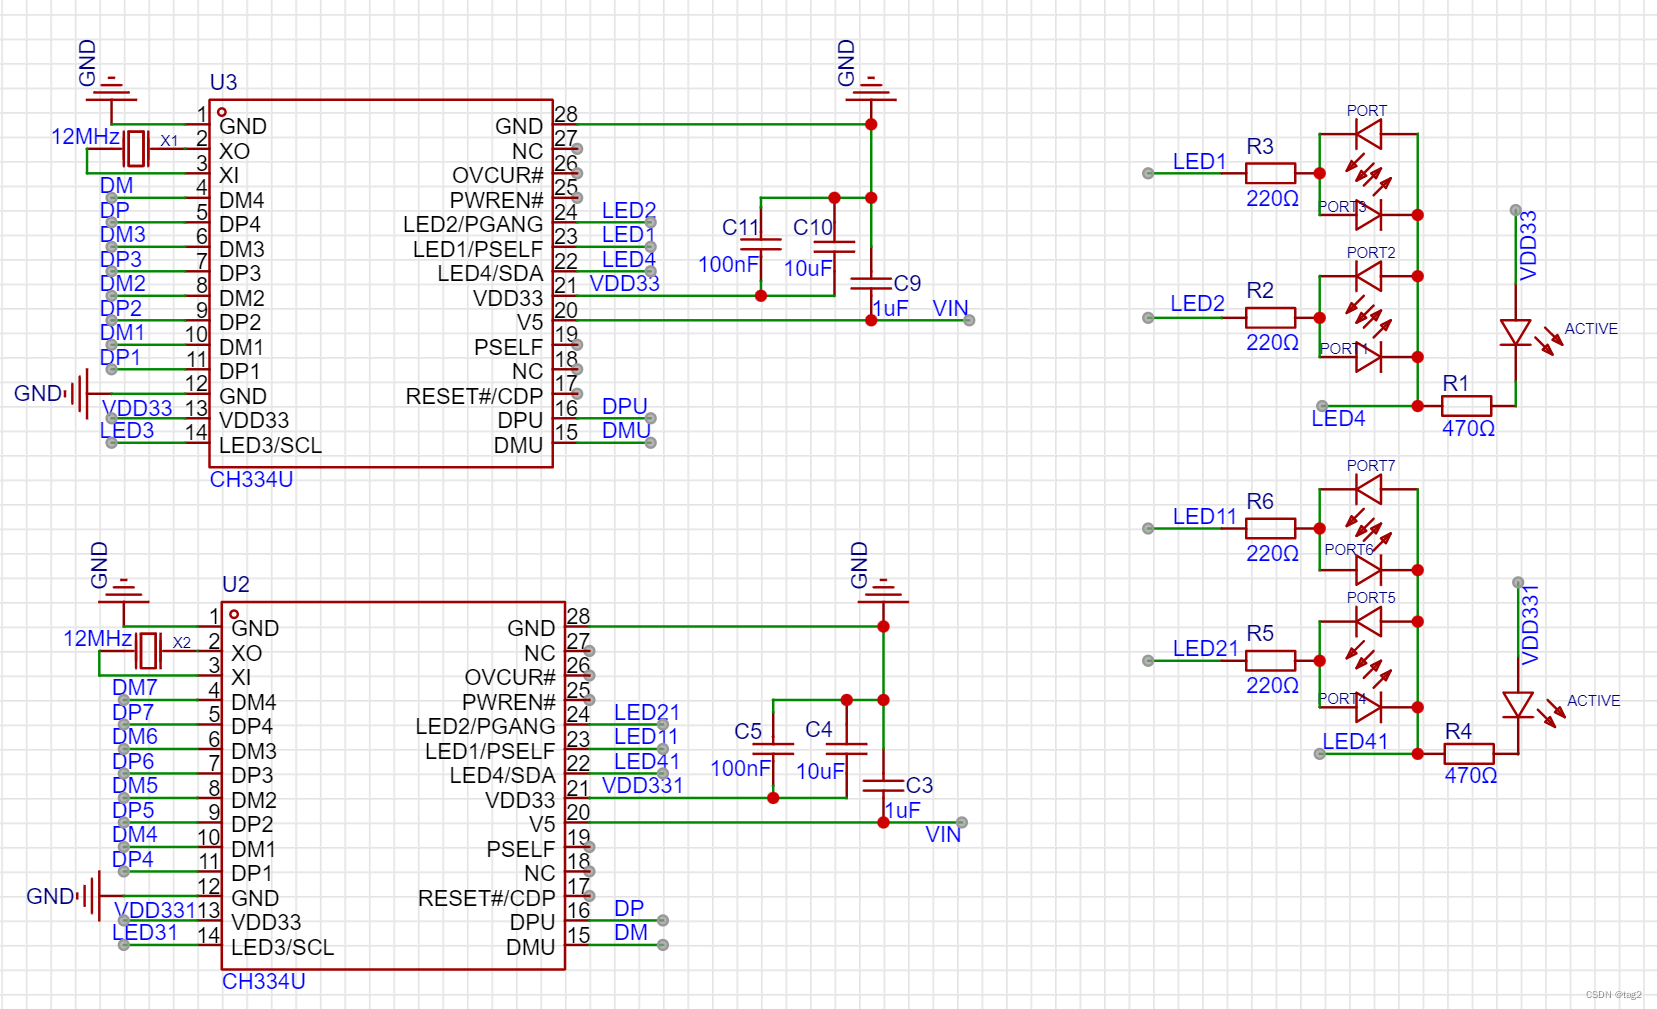Click the LED1 wire endpoint left of R3

point(1148,173)
